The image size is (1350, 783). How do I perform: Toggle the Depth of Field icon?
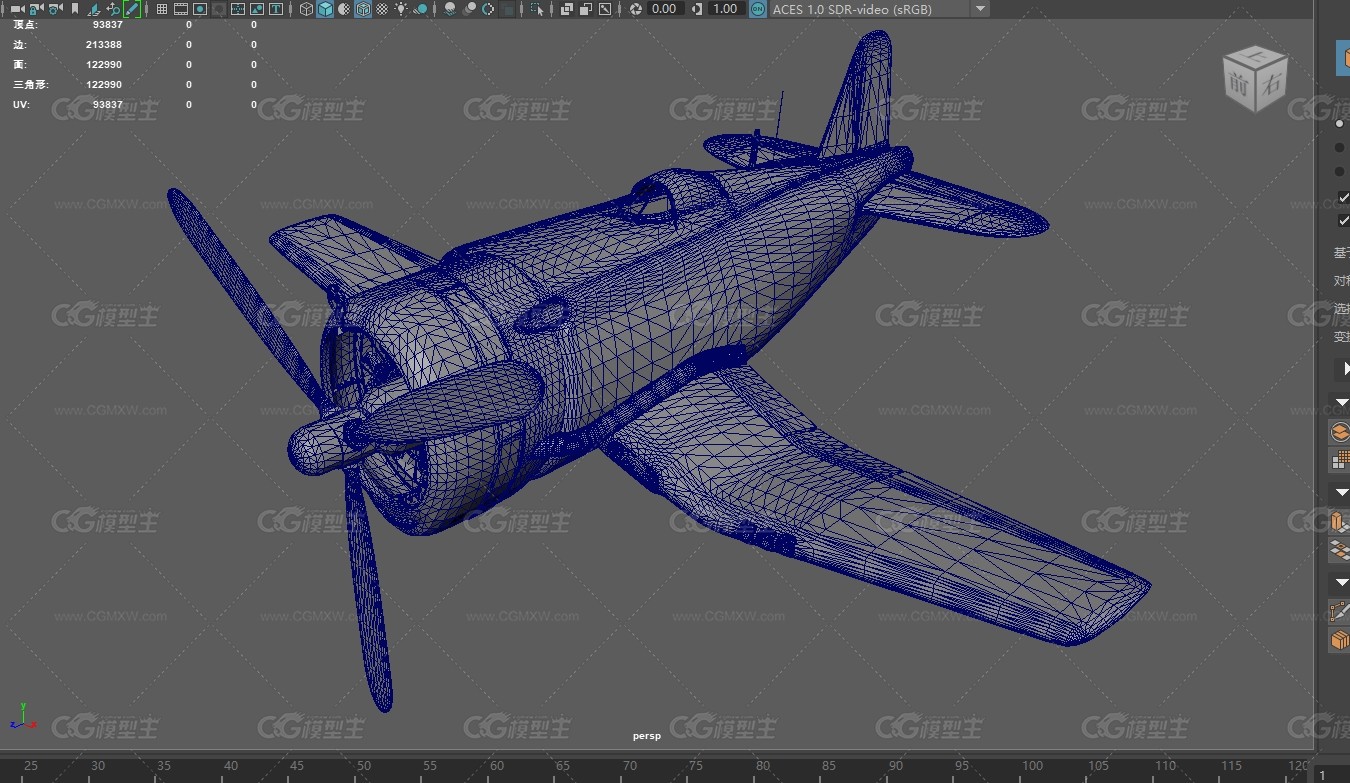point(508,9)
